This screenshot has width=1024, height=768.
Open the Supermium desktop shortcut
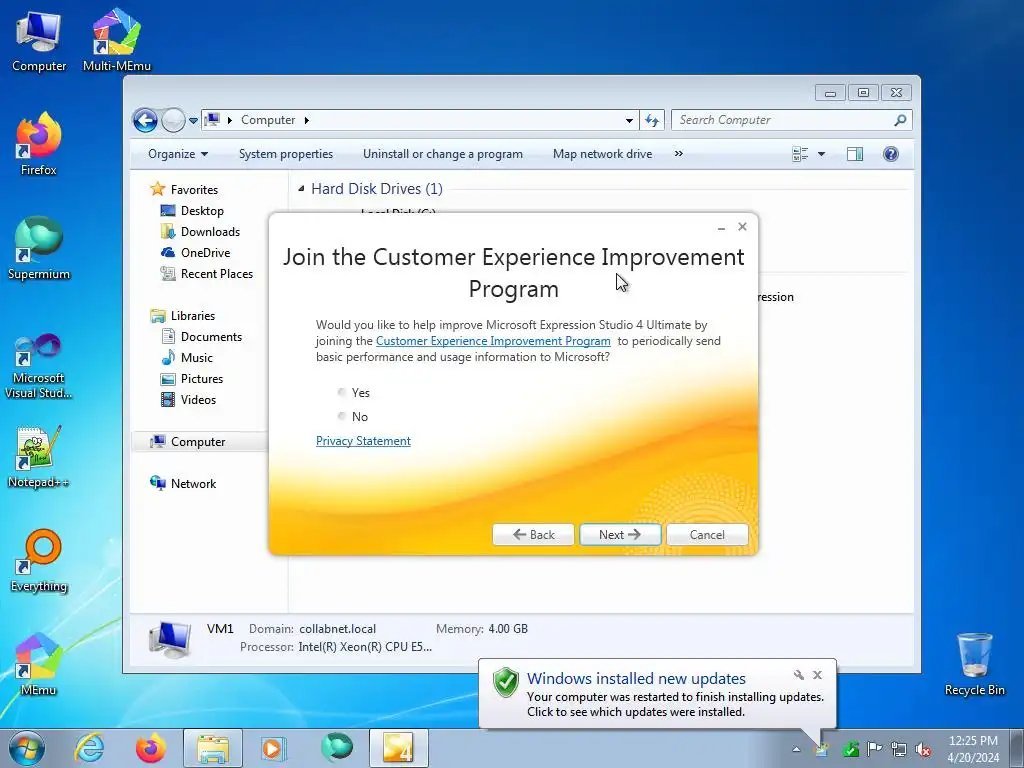point(39,249)
